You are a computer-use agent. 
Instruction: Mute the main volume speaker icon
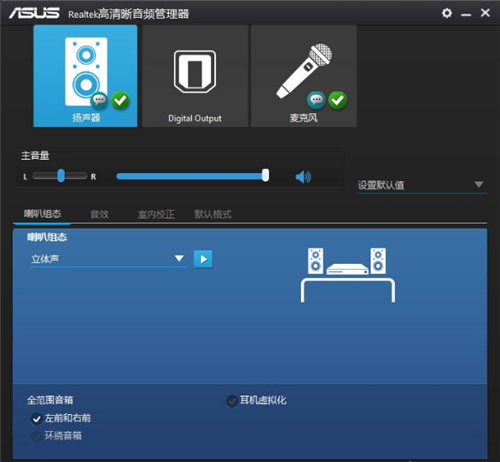[x=303, y=177]
